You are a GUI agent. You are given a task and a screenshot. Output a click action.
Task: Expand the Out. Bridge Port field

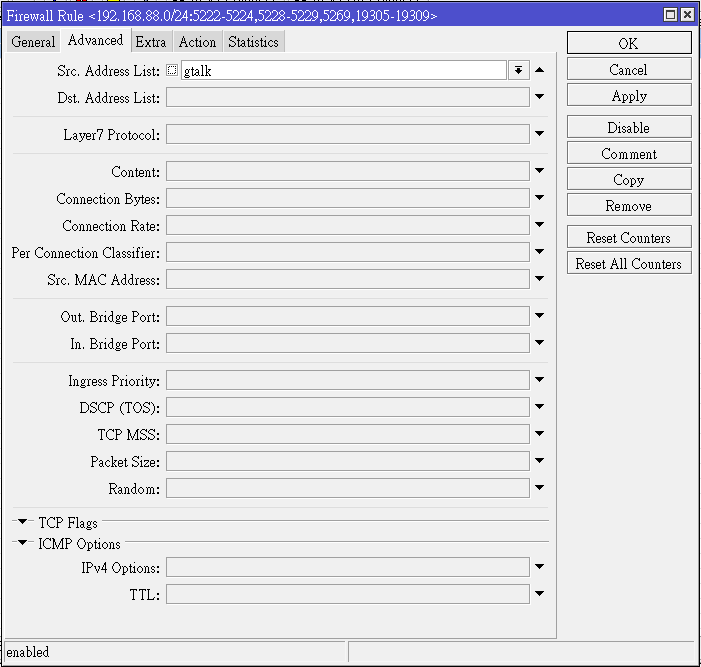(x=540, y=315)
